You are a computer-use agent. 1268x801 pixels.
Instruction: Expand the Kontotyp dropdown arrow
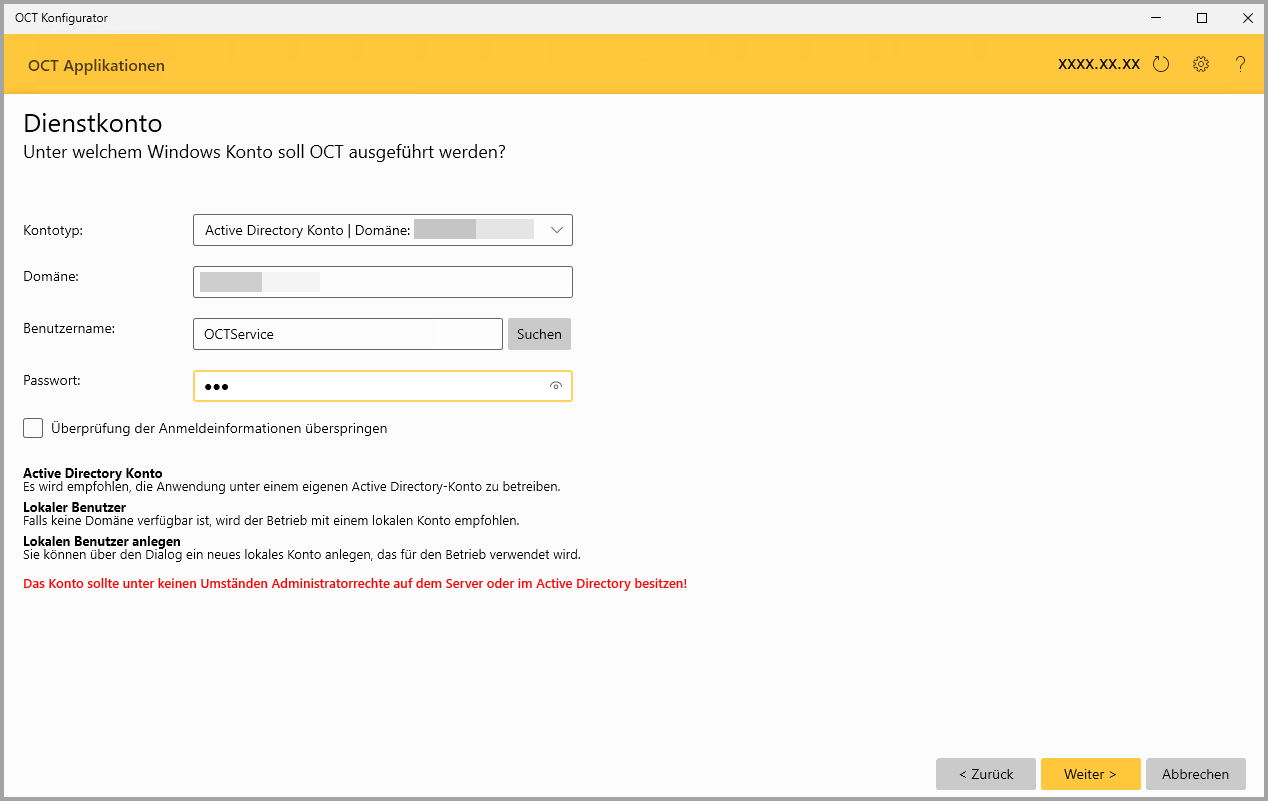click(x=558, y=230)
